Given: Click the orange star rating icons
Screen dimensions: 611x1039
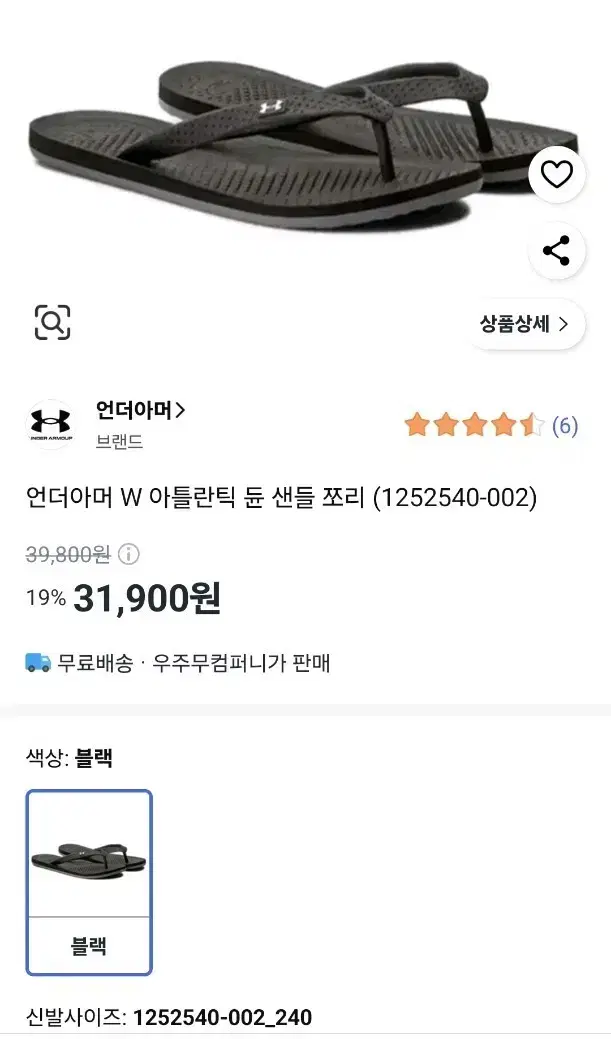Looking at the screenshot, I should [x=474, y=426].
